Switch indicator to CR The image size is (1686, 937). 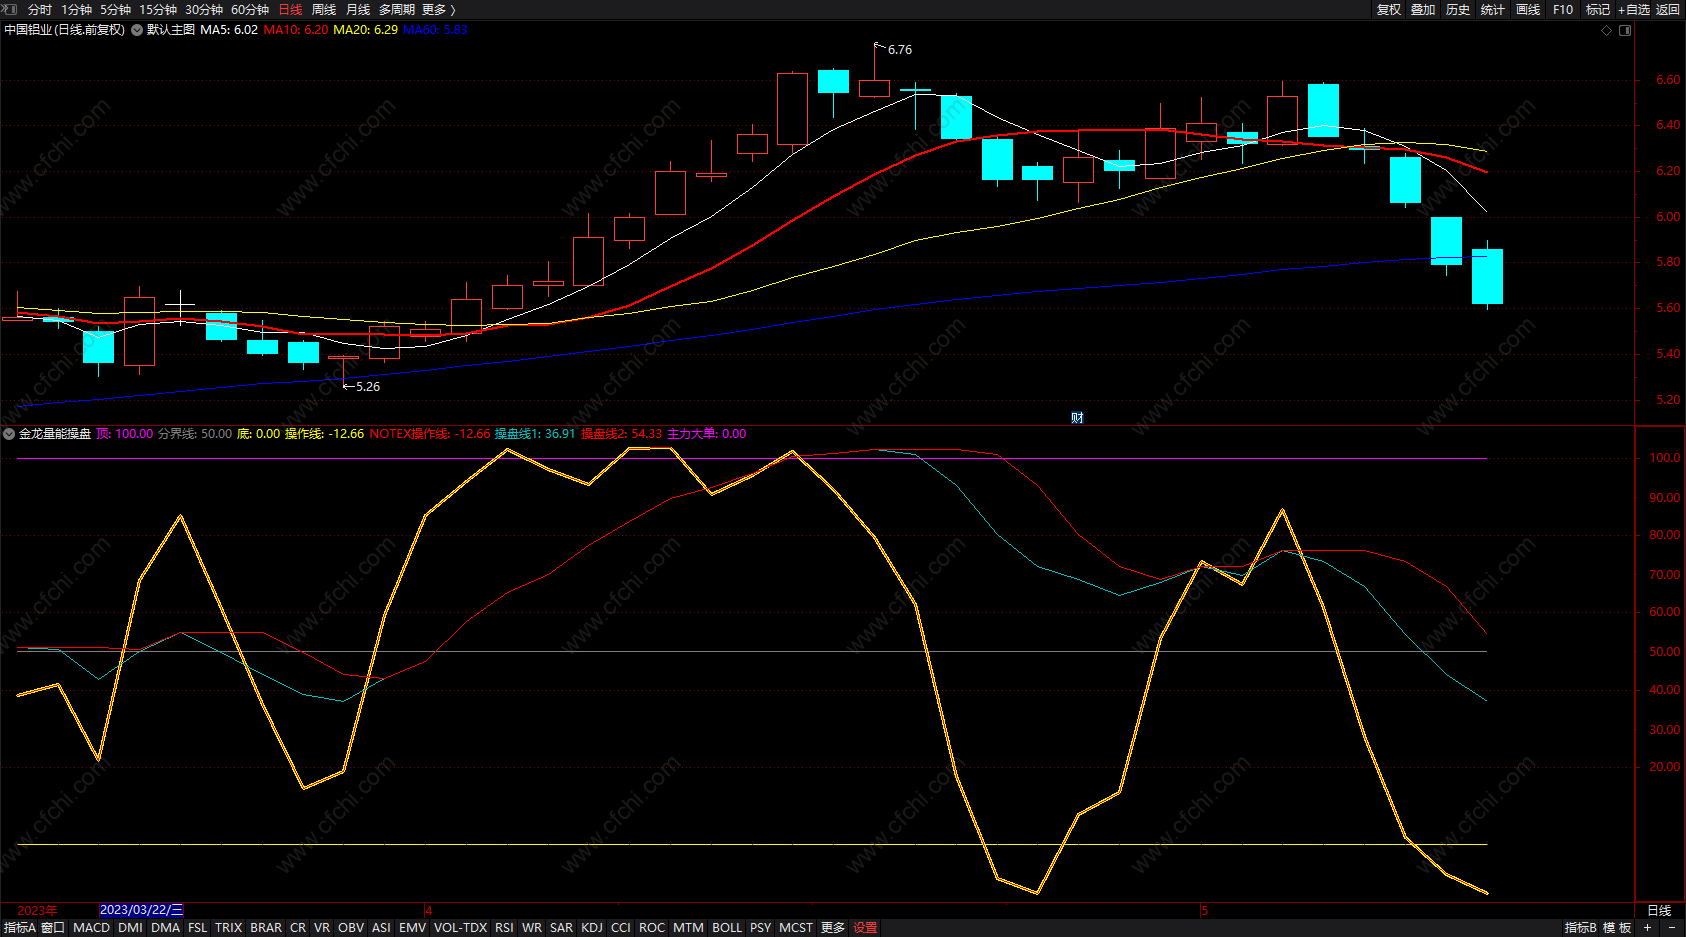(298, 928)
